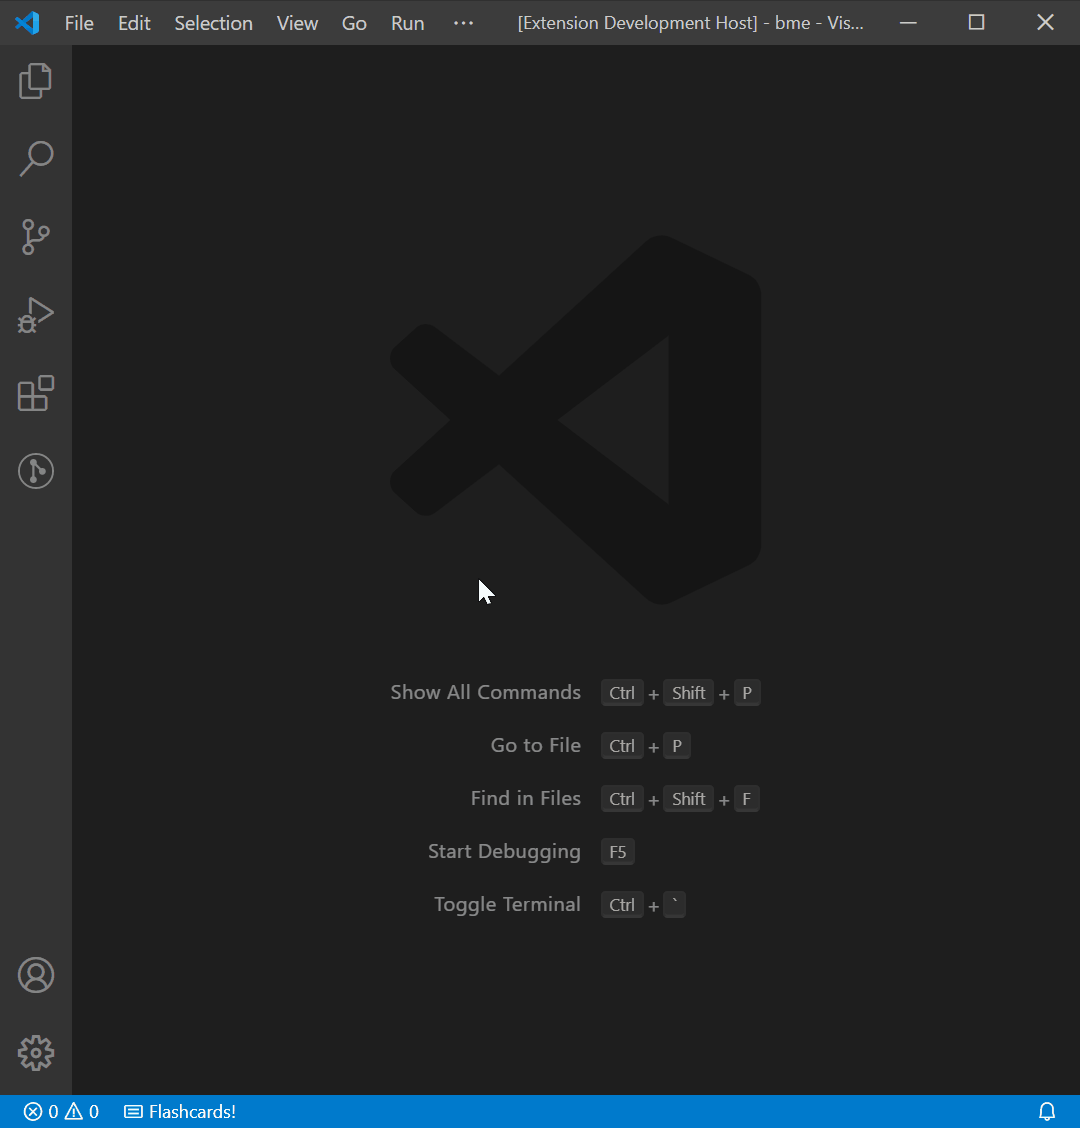This screenshot has height=1128, width=1080.
Task: Click the Flashcards! status bar item
Action: click(180, 1111)
